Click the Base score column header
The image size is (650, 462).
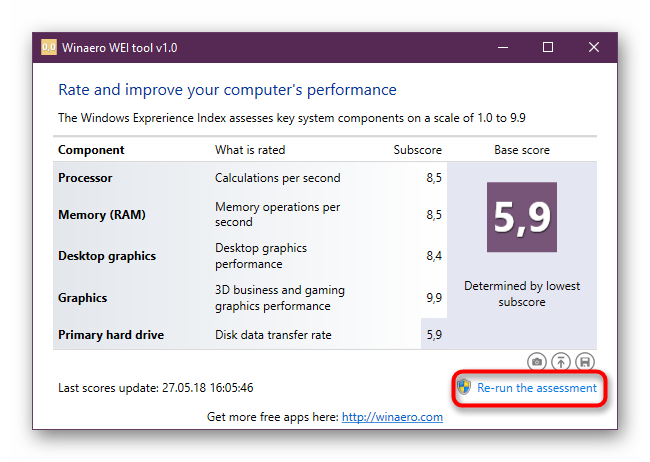point(521,150)
